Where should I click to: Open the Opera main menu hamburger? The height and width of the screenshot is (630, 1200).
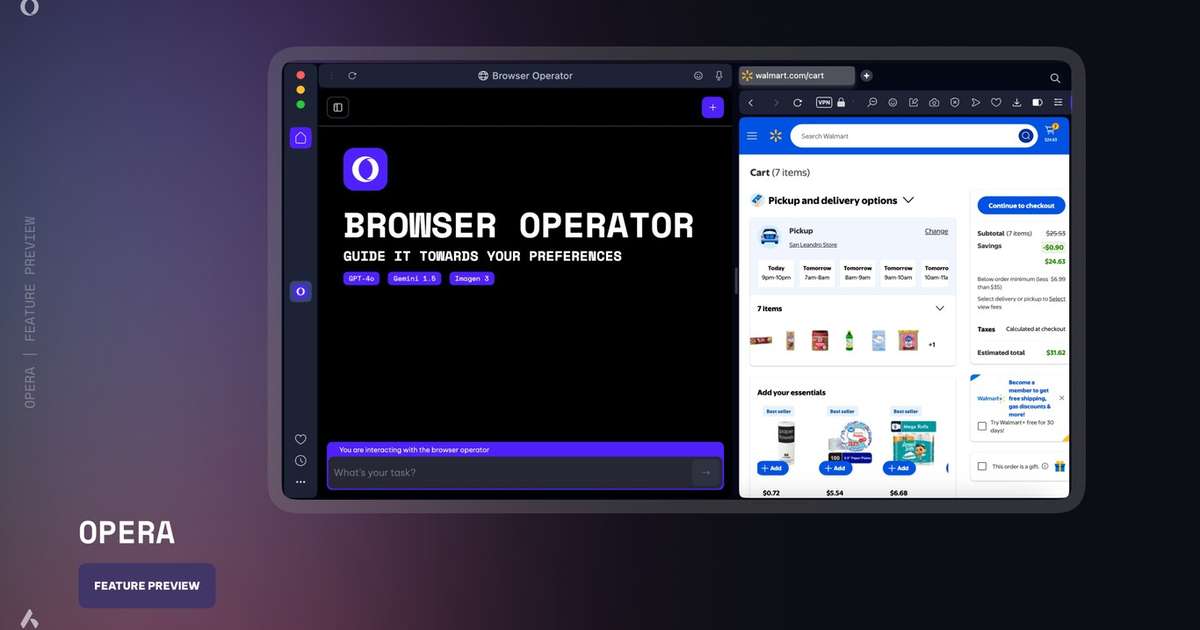1058,102
